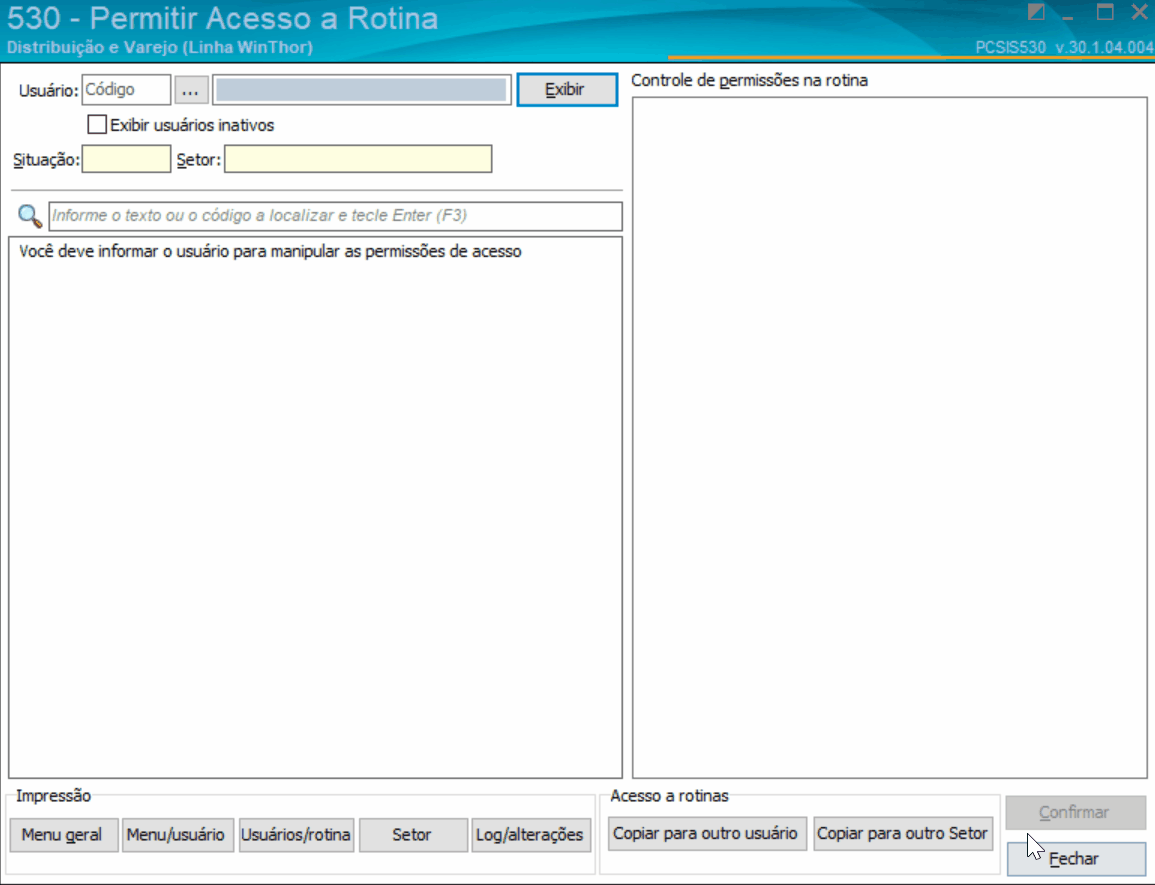Image resolution: width=1155 pixels, height=885 pixels.
Task: Open user lookup with the '...' button
Action: click(x=191, y=90)
